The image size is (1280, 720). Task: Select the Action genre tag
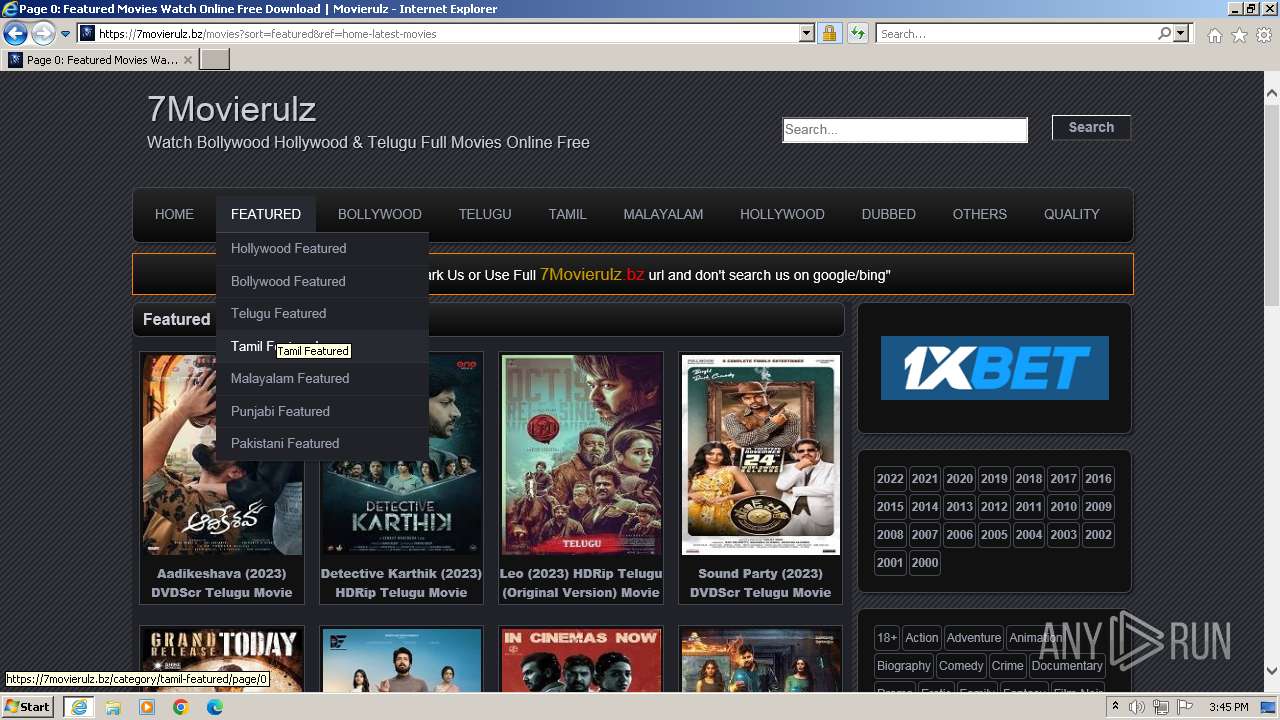click(922, 637)
